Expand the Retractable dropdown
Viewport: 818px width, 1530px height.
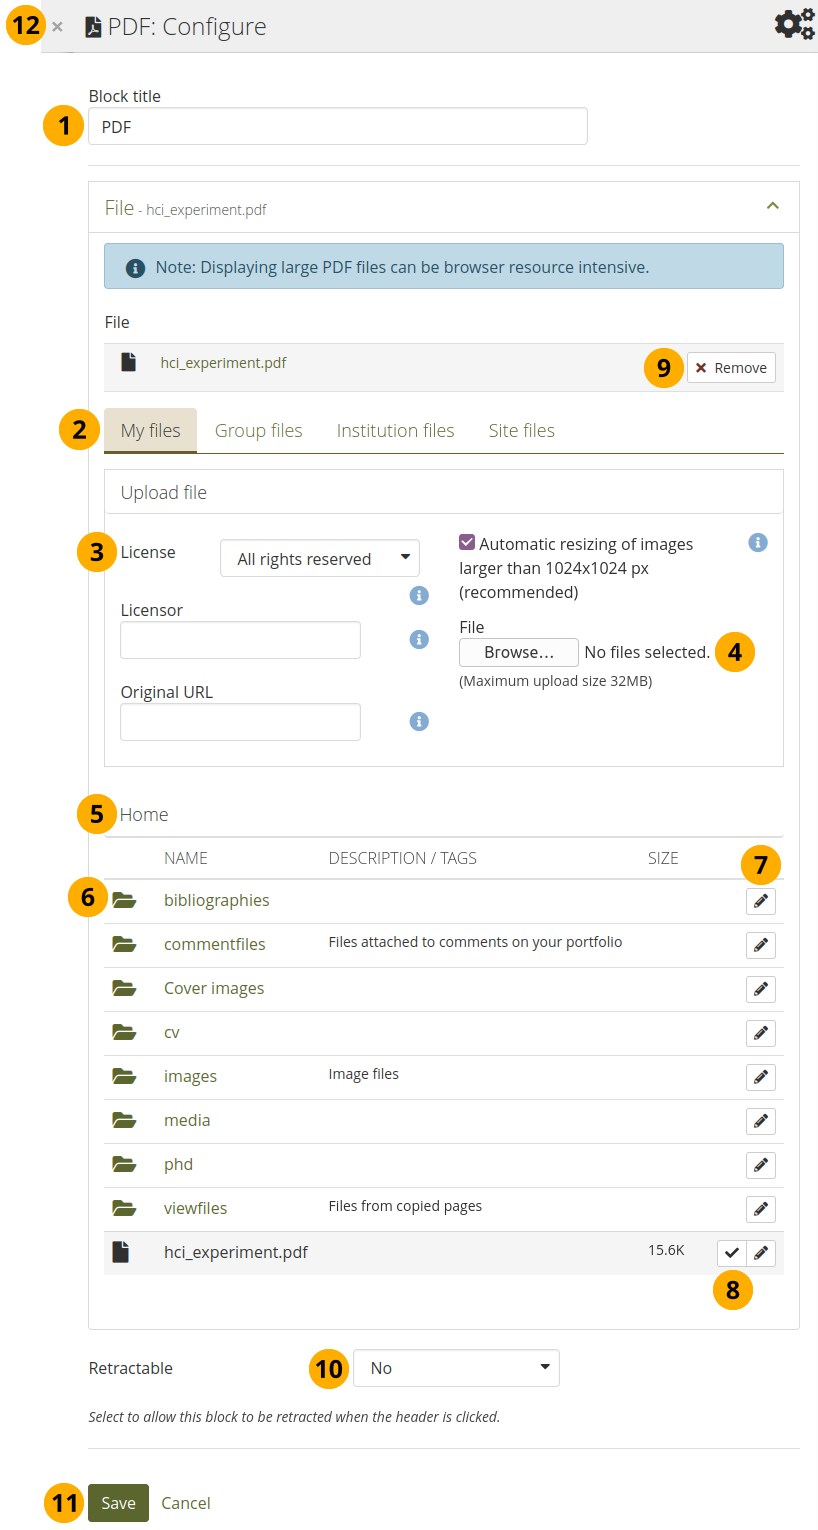coord(456,1368)
